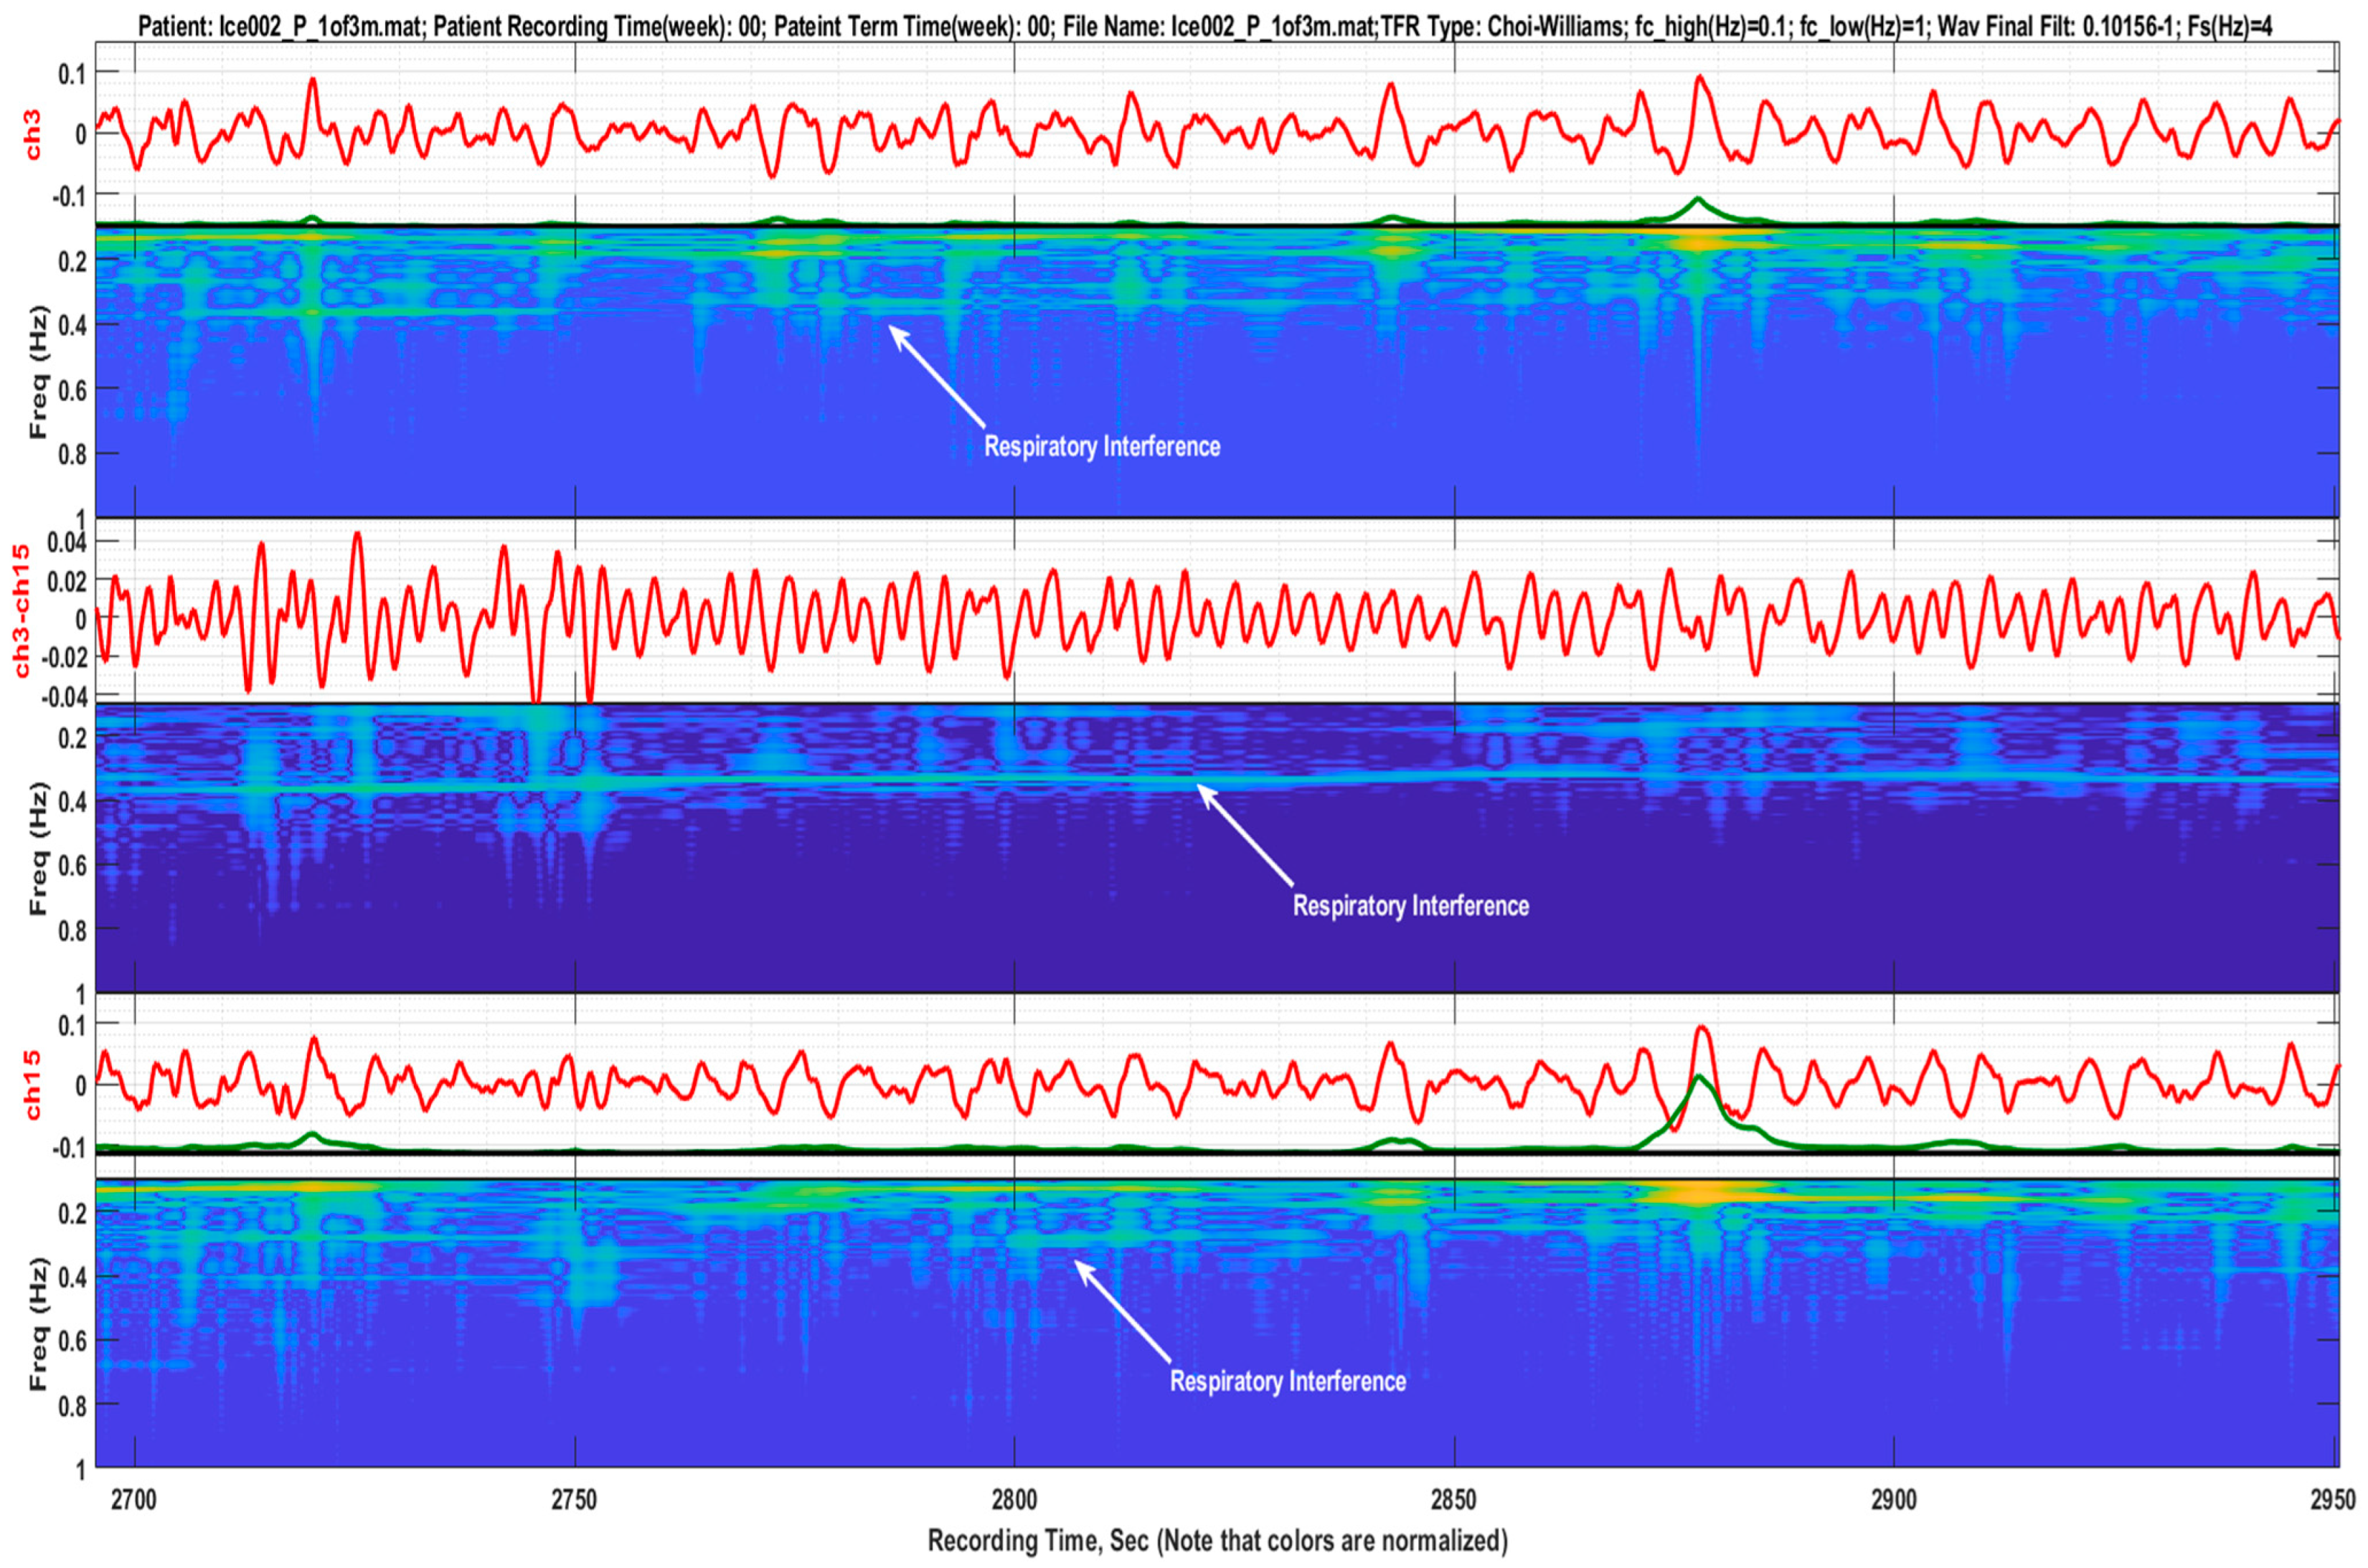The image size is (2368, 1568).
Task: Select the red ch3 axis label
Action: coord(33,137)
